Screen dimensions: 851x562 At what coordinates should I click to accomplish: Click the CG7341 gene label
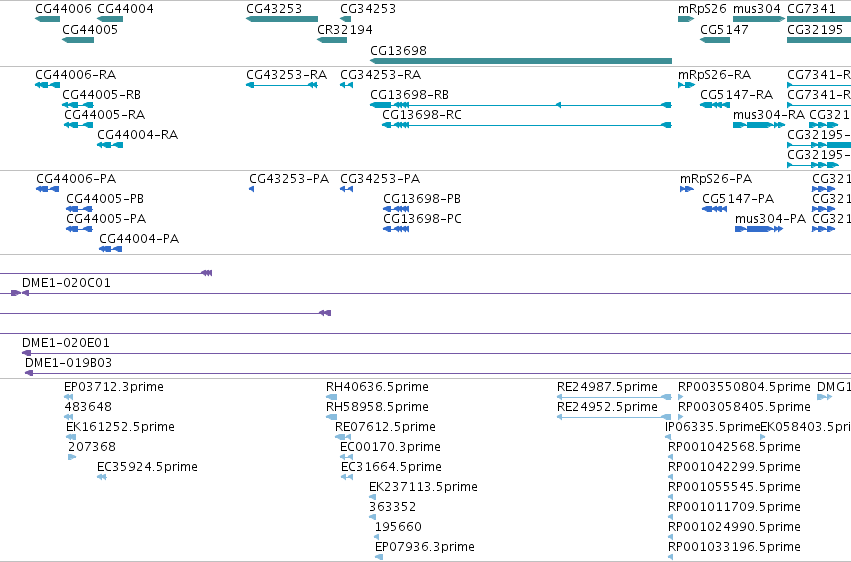tap(811, 9)
